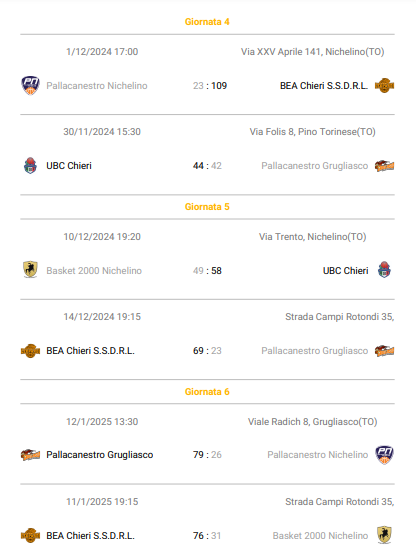Click UBC Chieri logo in Giornata 5
The width and height of the screenshot is (416, 560).
[x=384, y=270]
